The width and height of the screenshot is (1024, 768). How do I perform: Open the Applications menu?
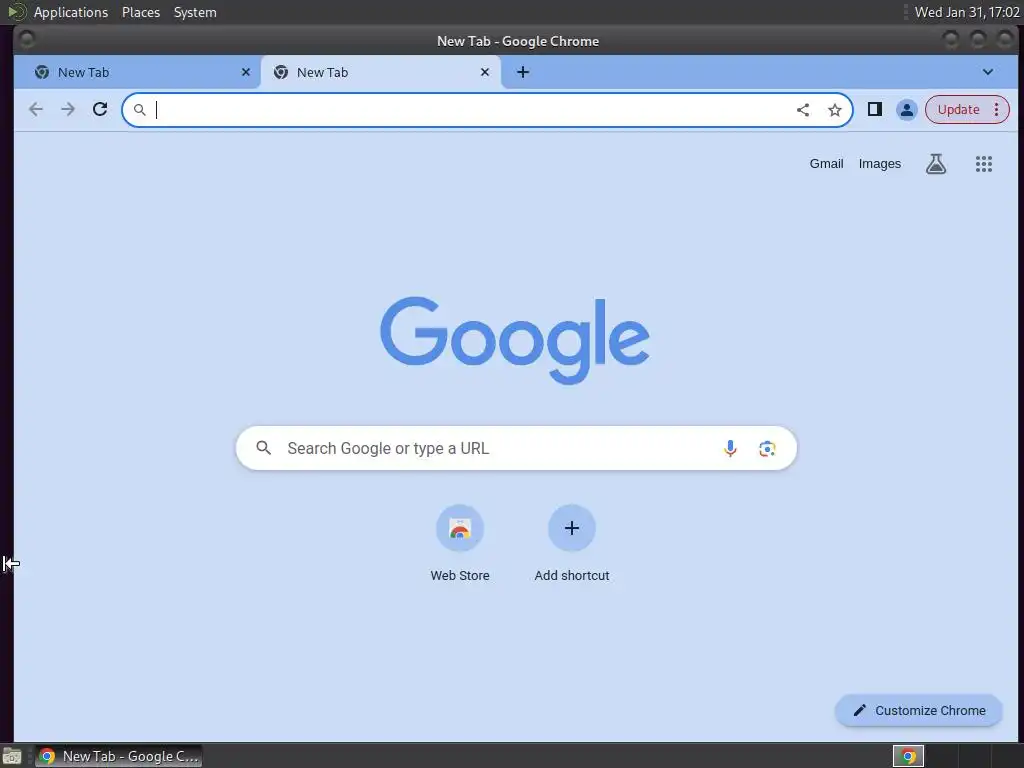click(71, 12)
